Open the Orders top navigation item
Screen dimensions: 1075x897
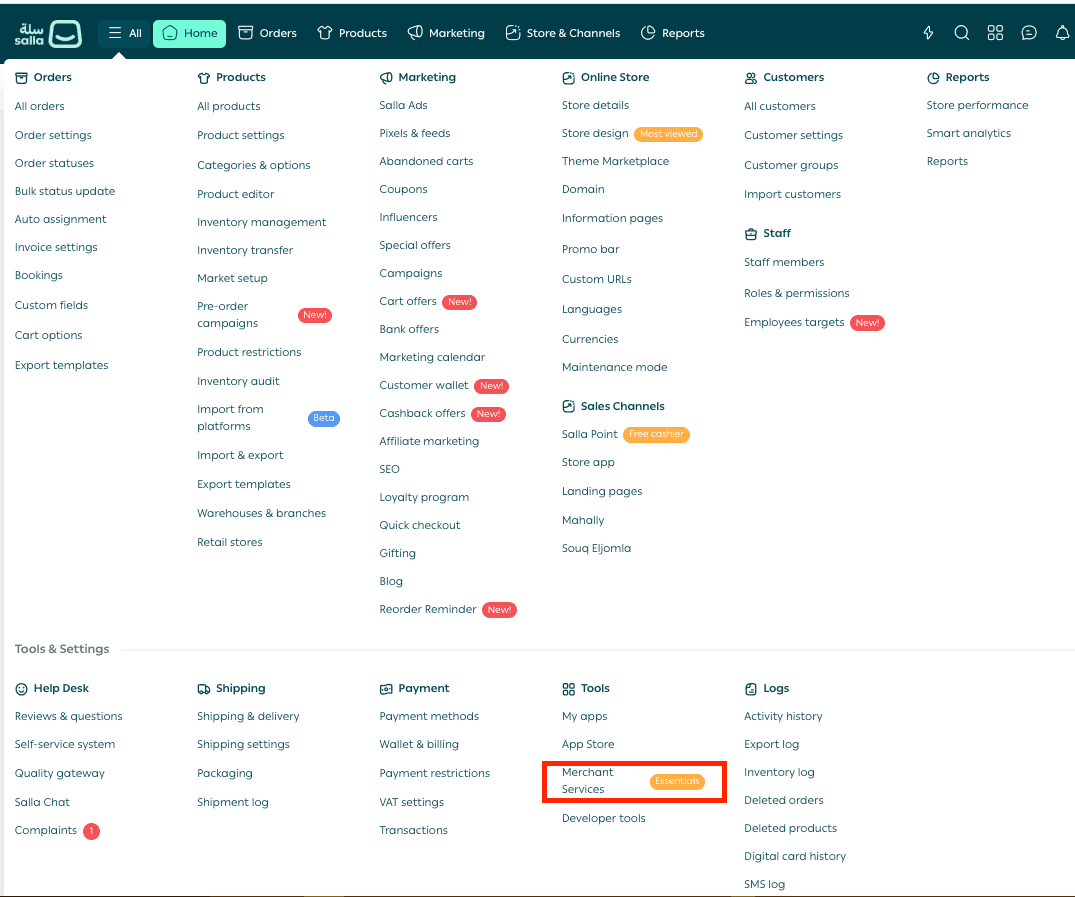point(267,33)
